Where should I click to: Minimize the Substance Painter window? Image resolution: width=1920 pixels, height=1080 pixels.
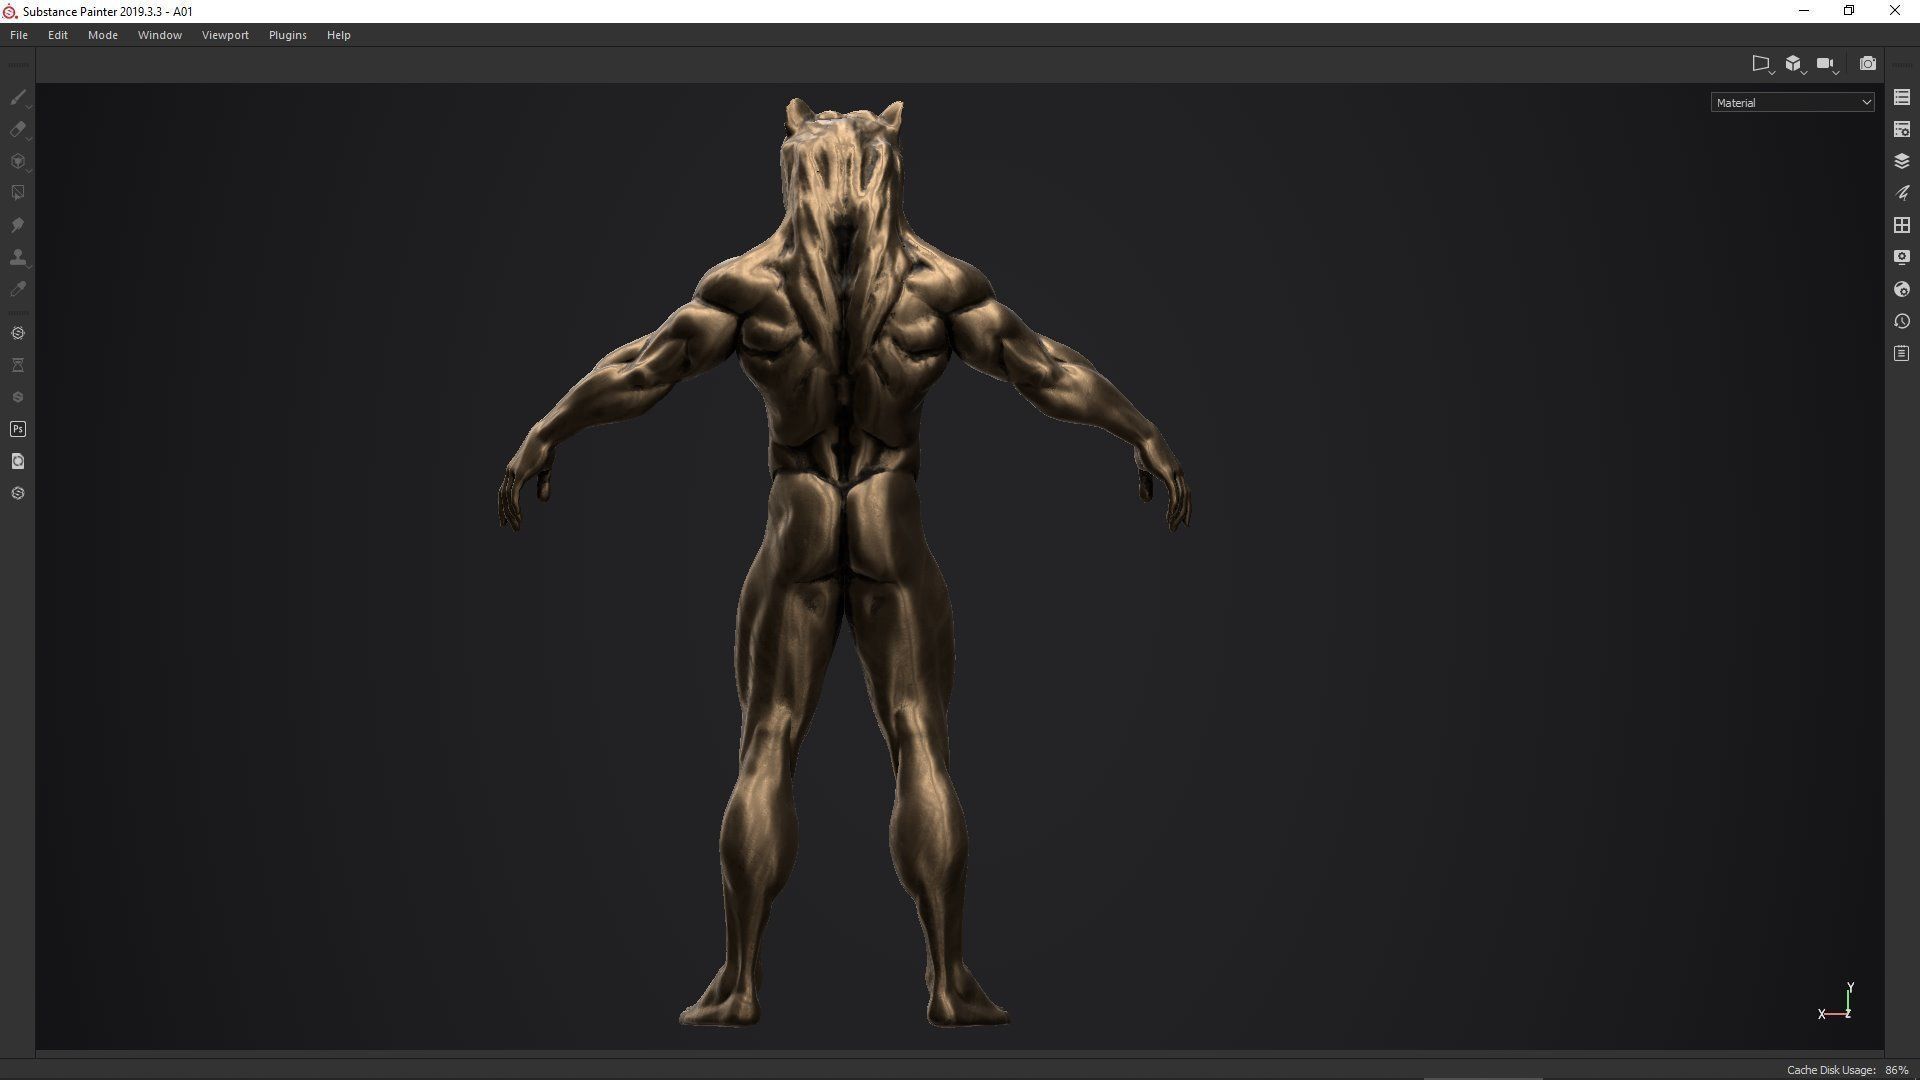(1804, 11)
